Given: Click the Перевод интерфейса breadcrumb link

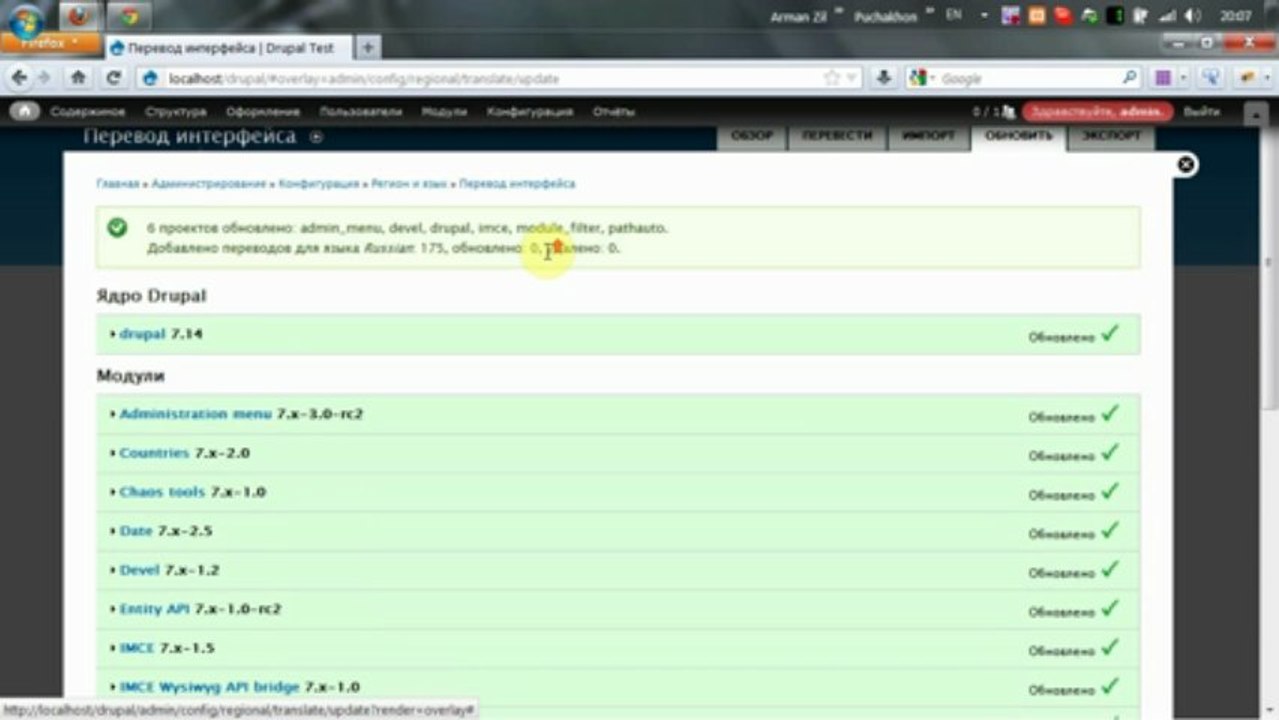Looking at the screenshot, I should coord(517,184).
